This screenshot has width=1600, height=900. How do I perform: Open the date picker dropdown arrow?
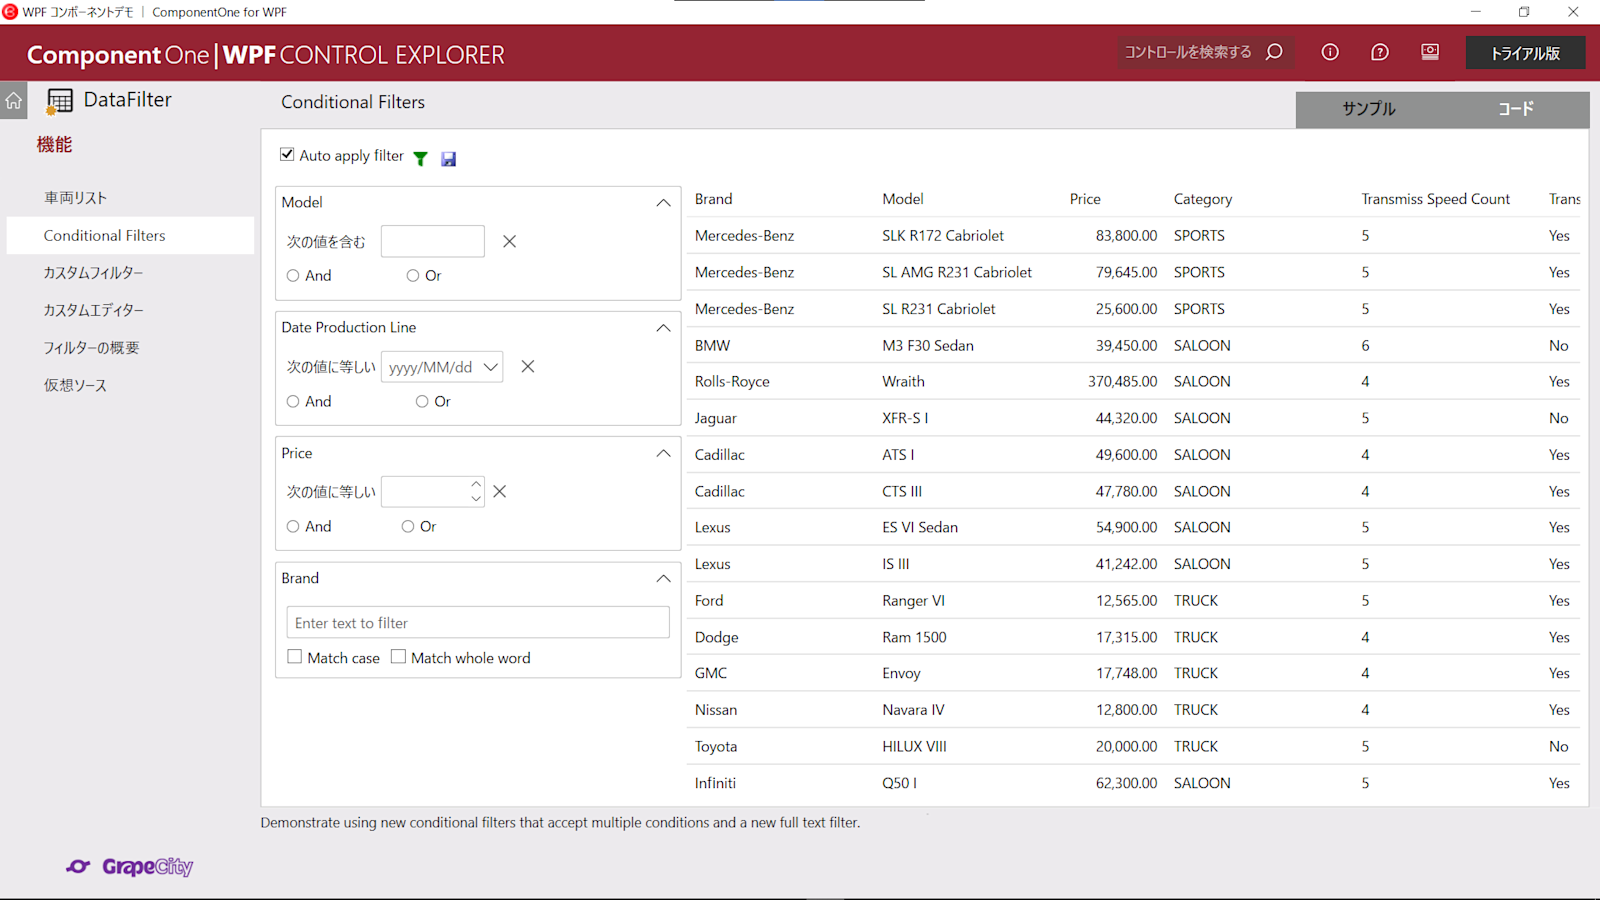coord(491,367)
